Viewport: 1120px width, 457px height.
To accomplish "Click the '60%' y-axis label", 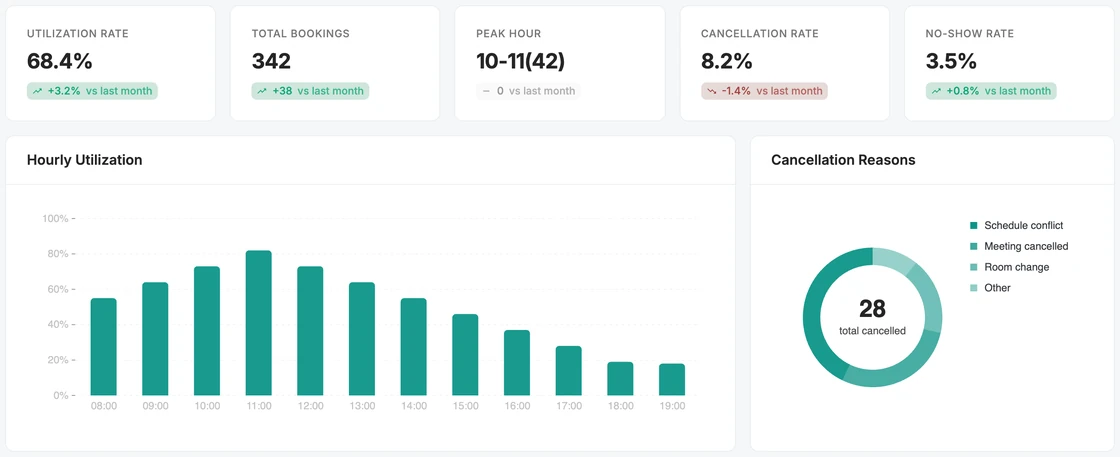I will tap(57, 289).
